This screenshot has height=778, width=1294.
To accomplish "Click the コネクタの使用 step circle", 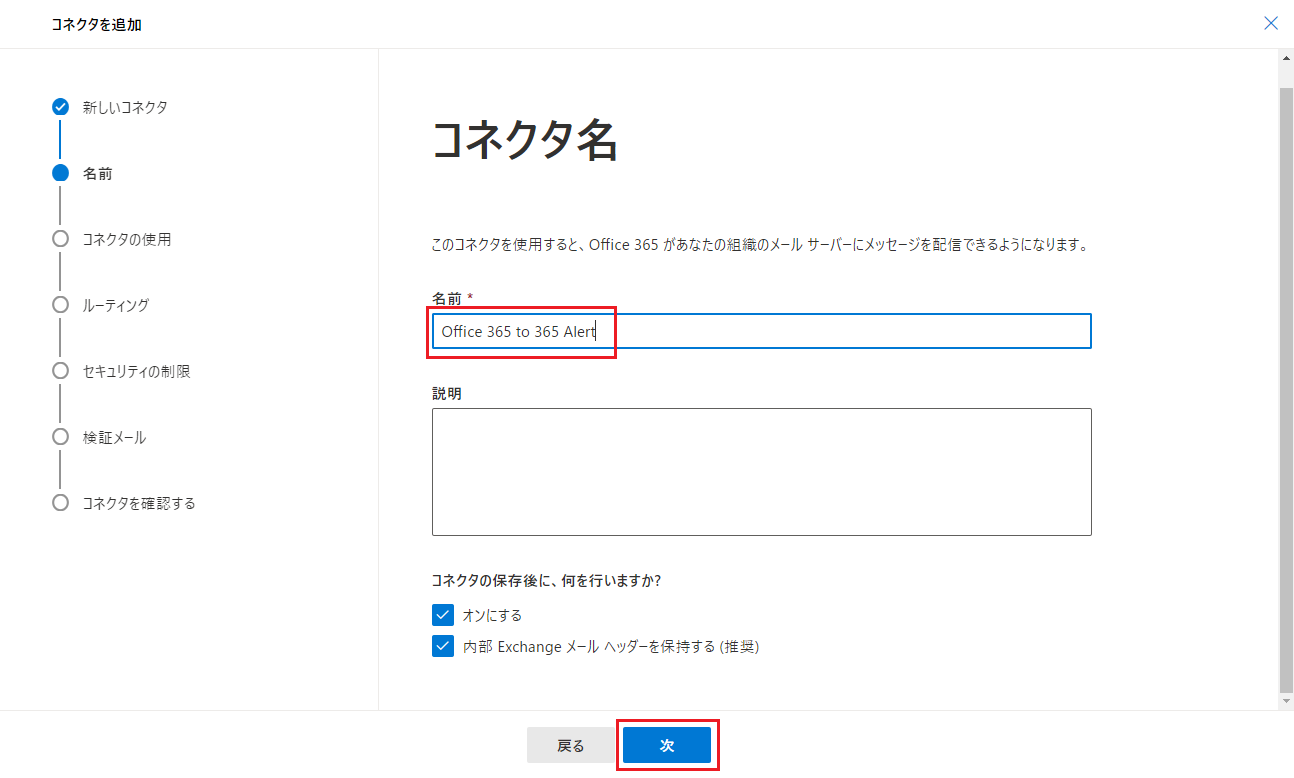I will [x=60, y=239].
